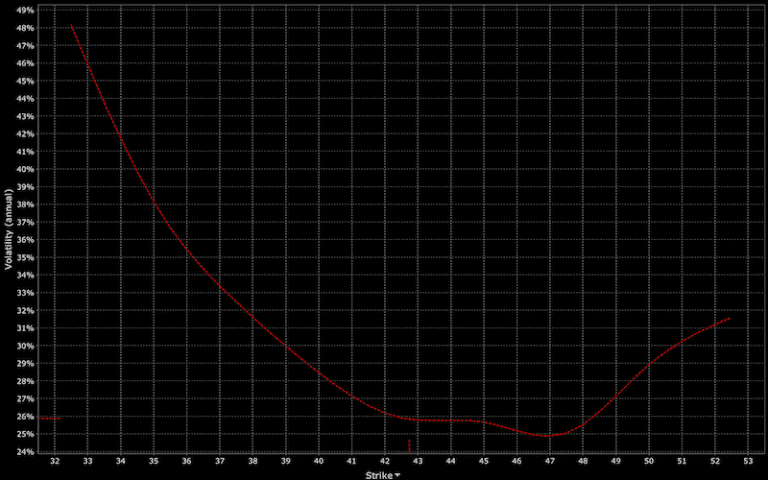
Task: Select the red vertical price marker near 43
Action: click(409, 446)
